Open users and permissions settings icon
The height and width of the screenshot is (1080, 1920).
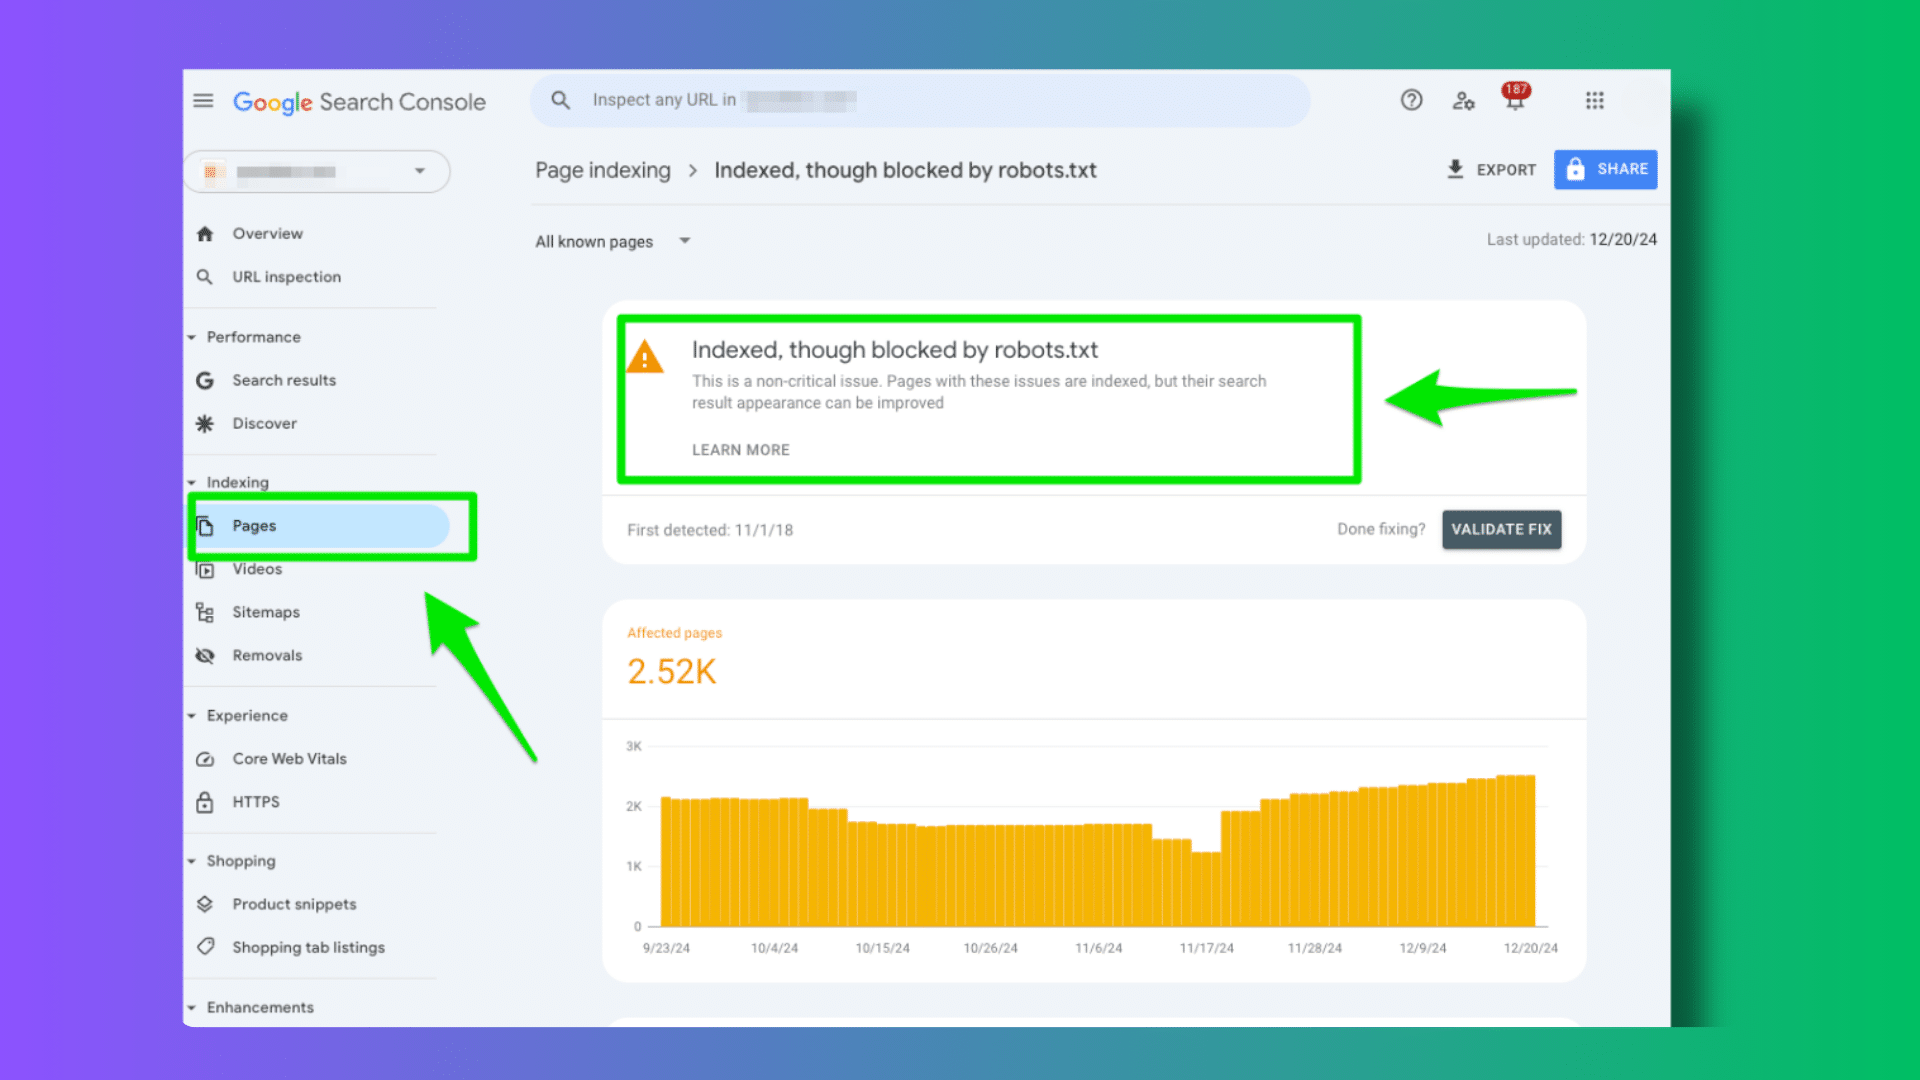pyautogui.click(x=1463, y=100)
